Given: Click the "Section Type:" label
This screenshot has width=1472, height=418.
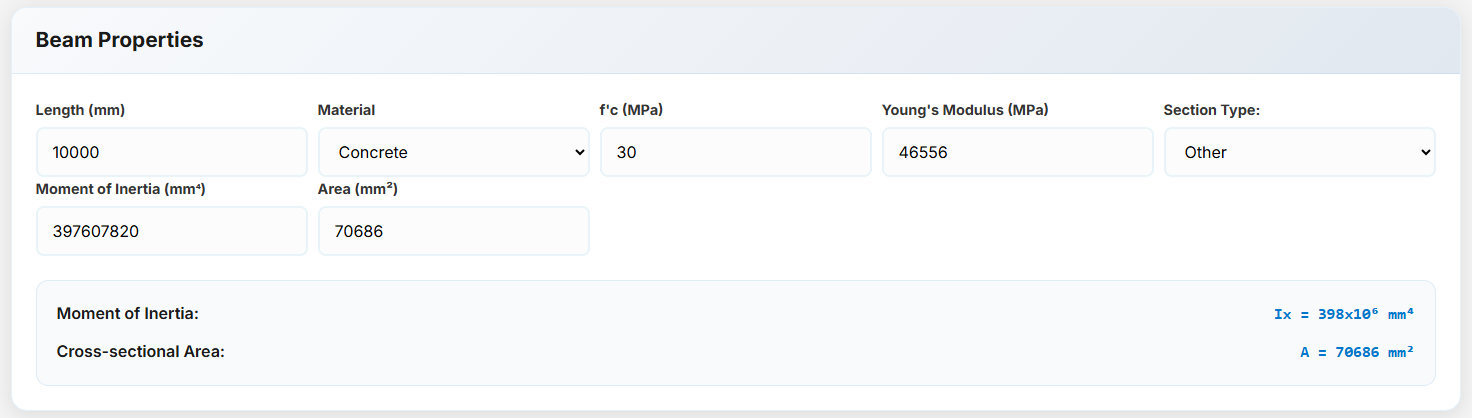Looking at the screenshot, I should tap(1211, 110).
